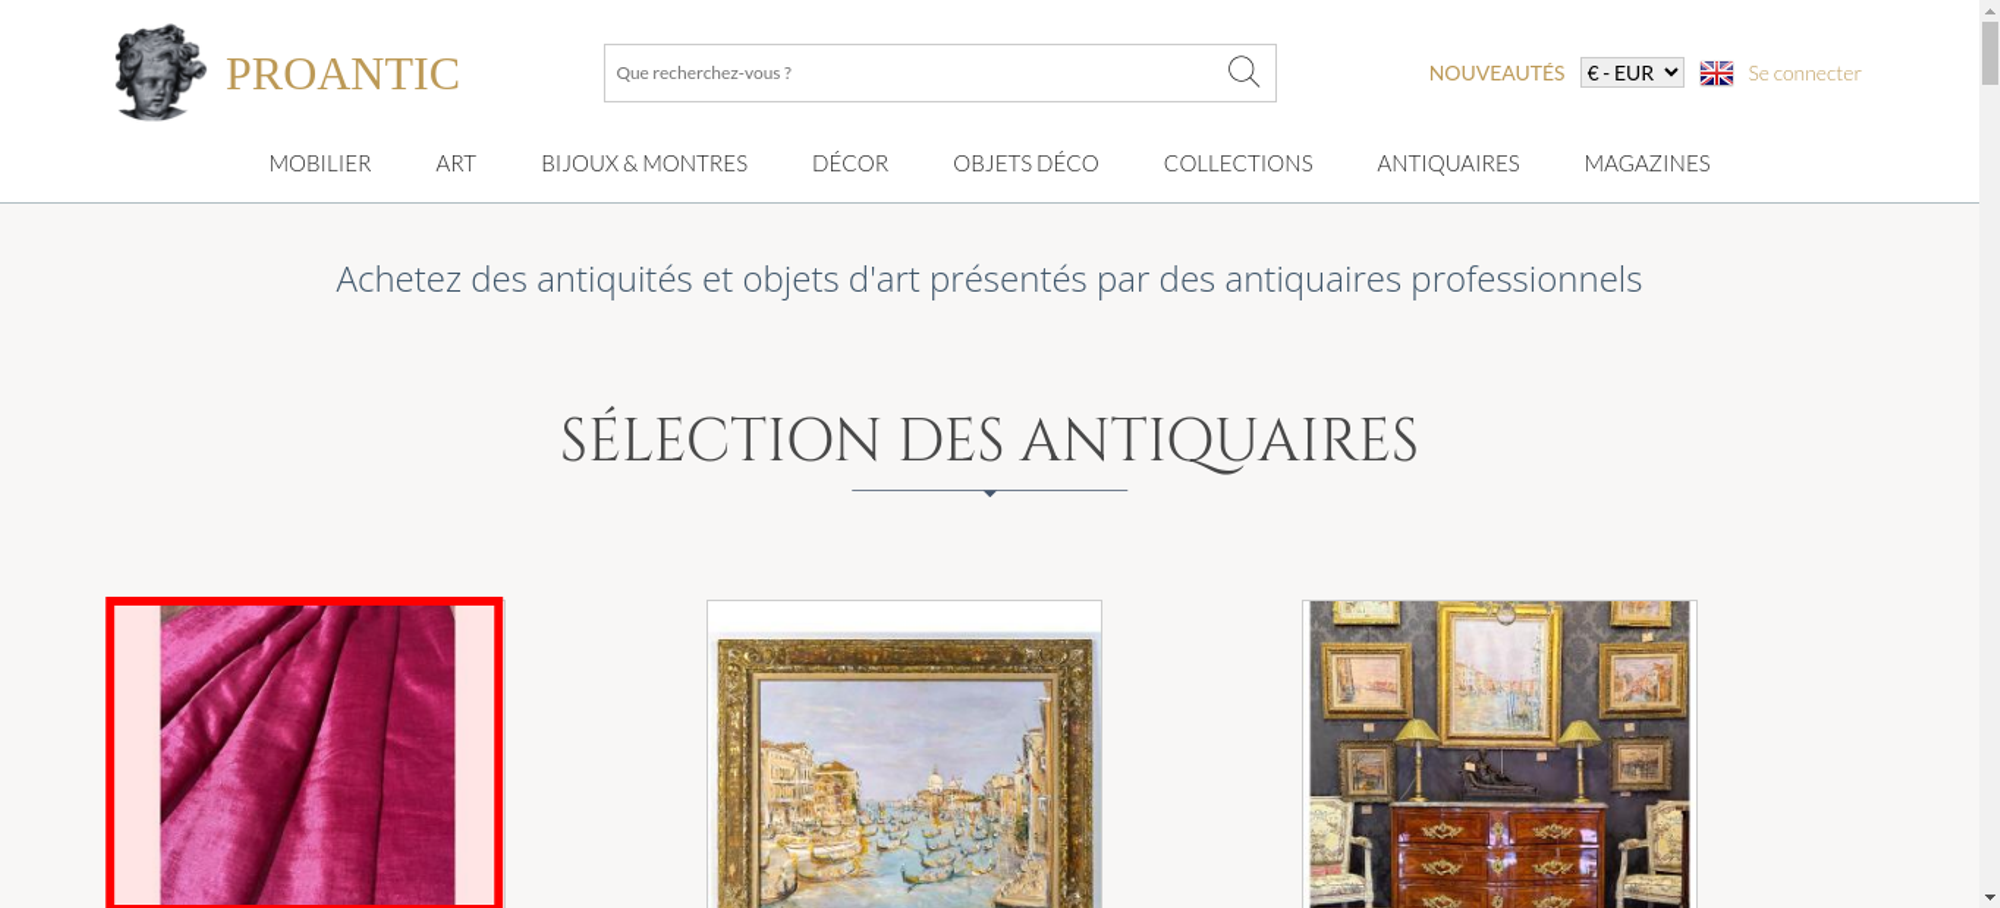
Task: Click the magnifying glass search icon
Action: click(1243, 72)
